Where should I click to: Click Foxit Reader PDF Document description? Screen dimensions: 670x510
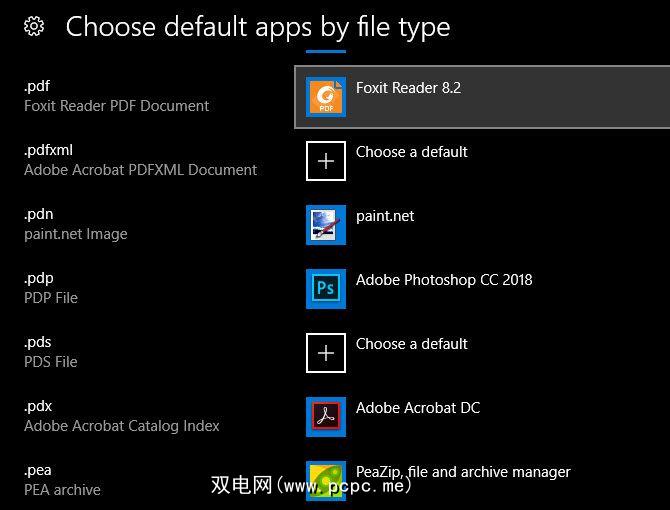click(x=117, y=106)
